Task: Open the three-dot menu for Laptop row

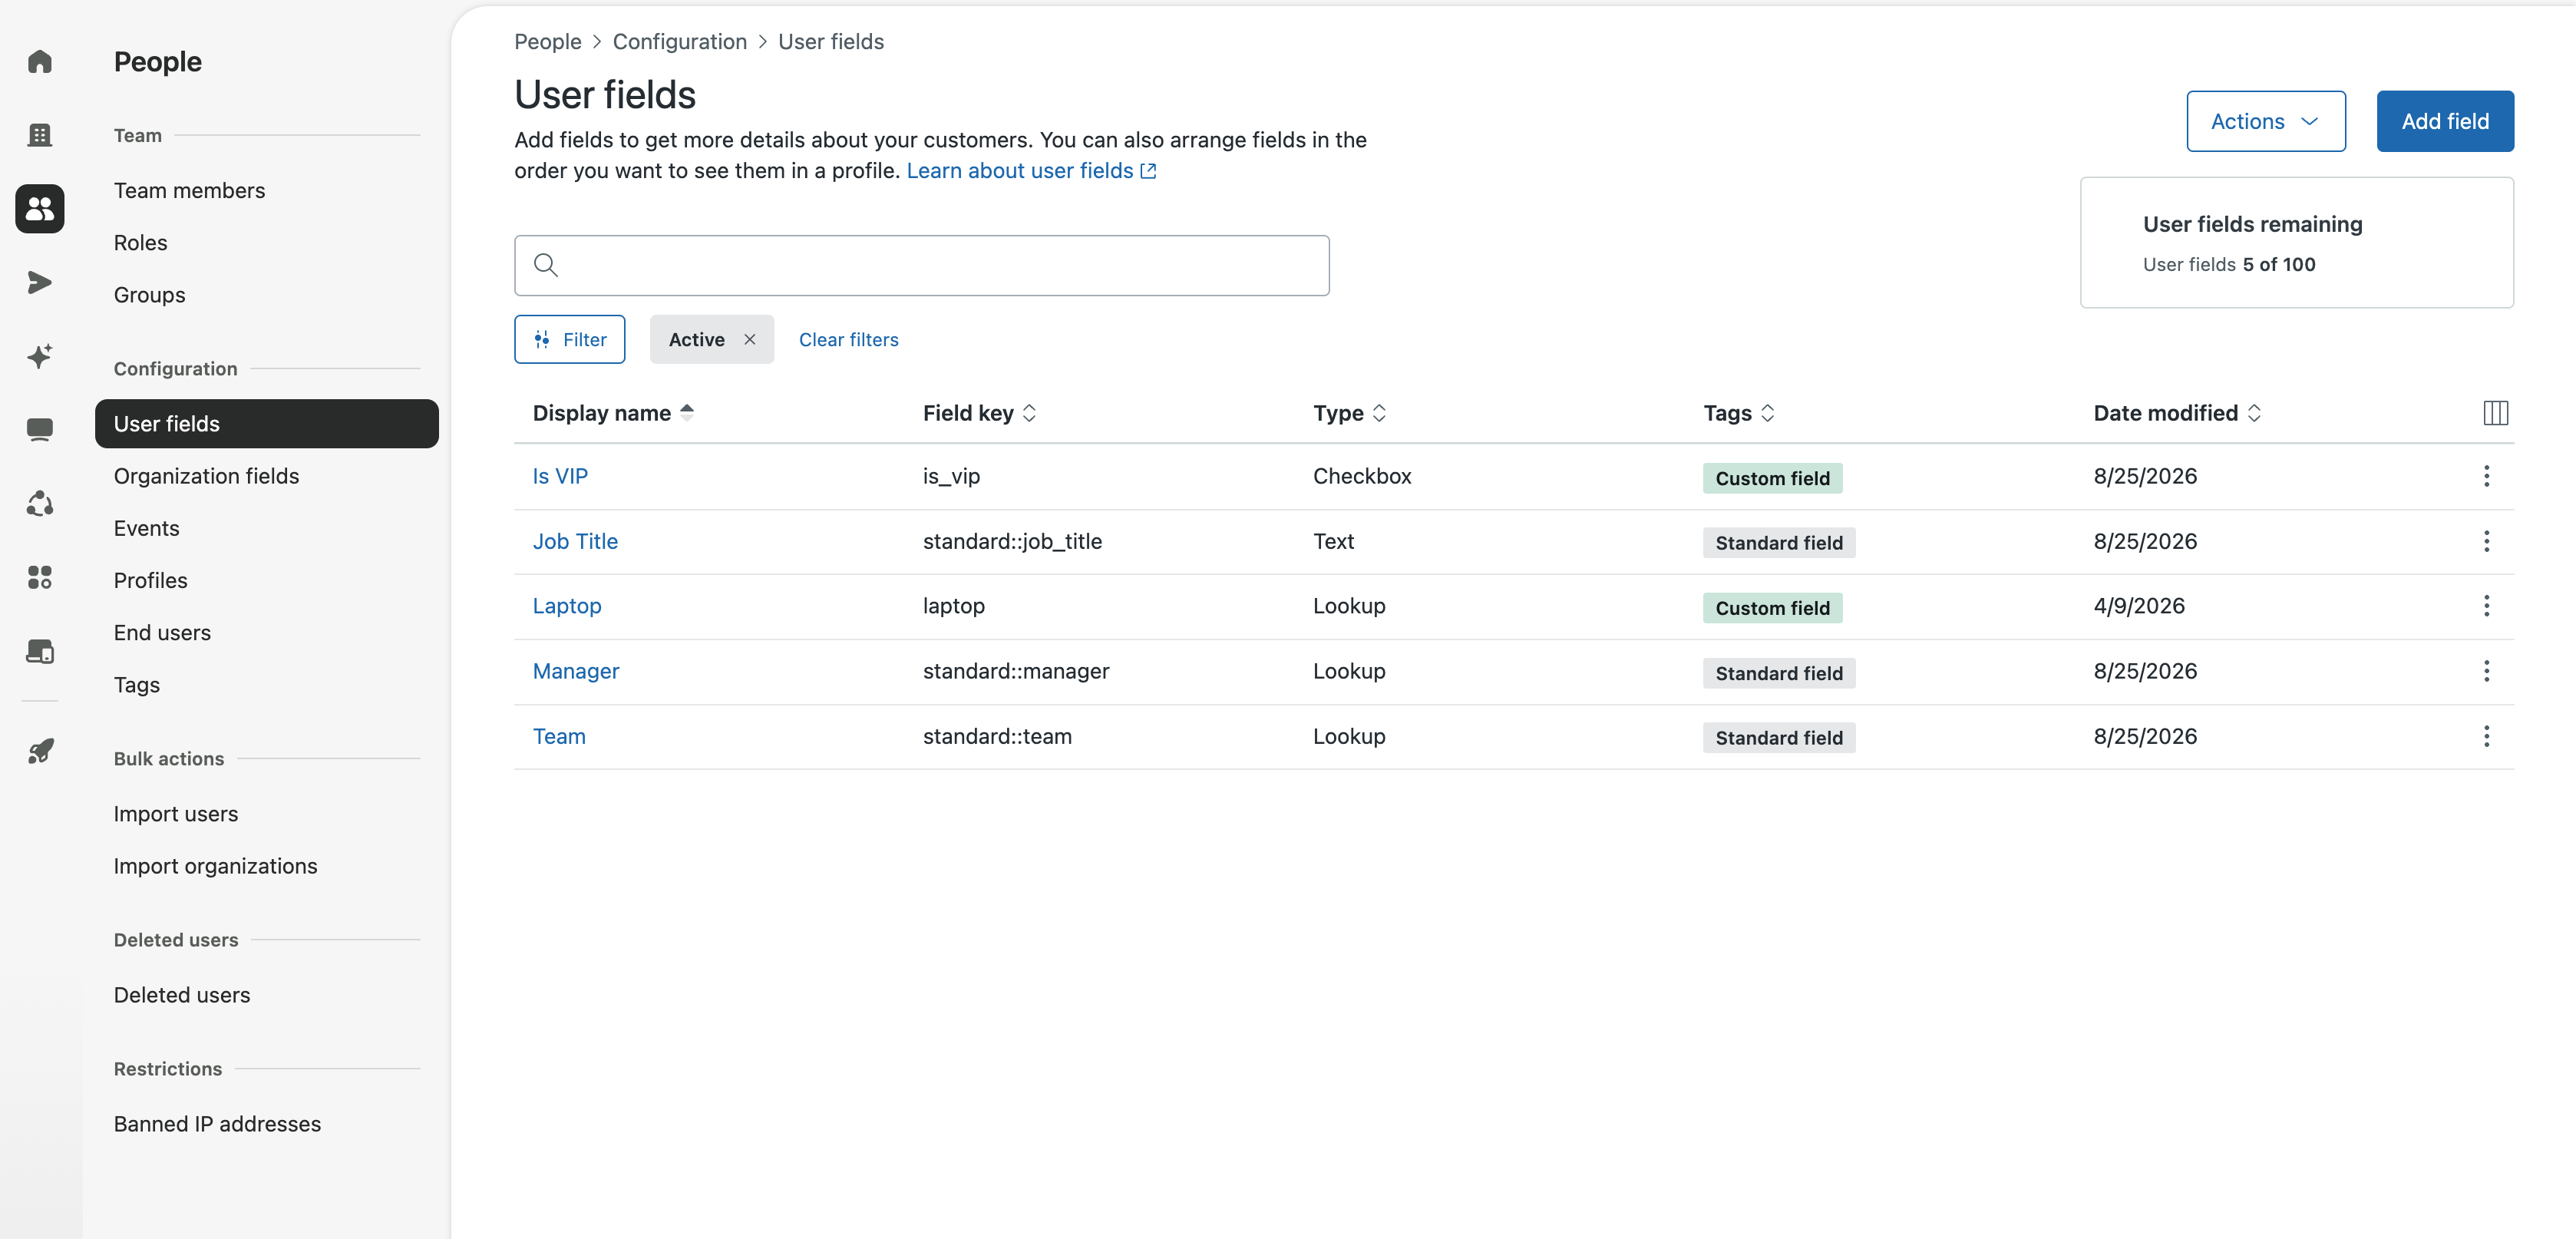Action: [x=2486, y=606]
